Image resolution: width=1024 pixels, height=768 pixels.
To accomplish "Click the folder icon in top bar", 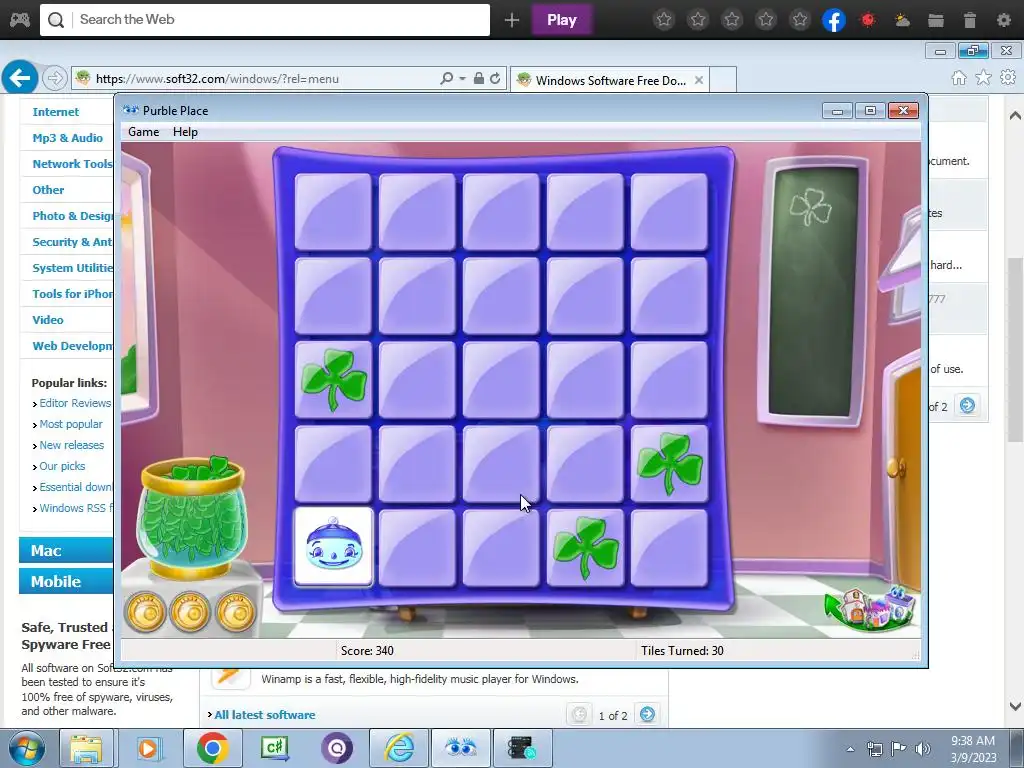I will coord(936,20).
